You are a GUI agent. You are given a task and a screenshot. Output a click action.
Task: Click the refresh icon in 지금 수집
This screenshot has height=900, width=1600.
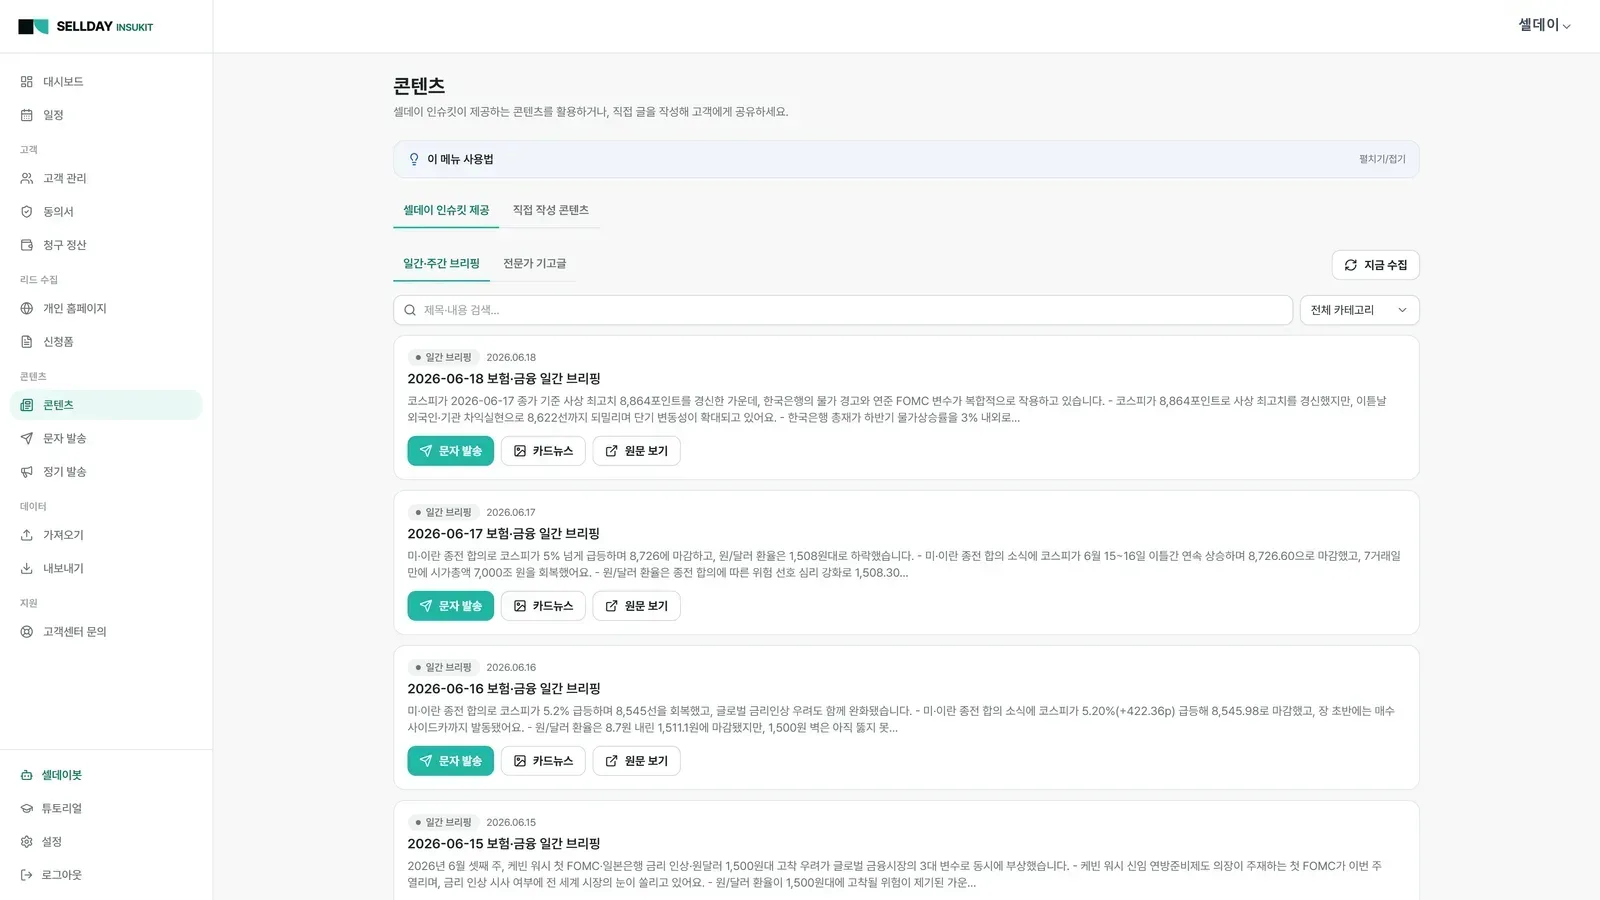[1351, 265]
